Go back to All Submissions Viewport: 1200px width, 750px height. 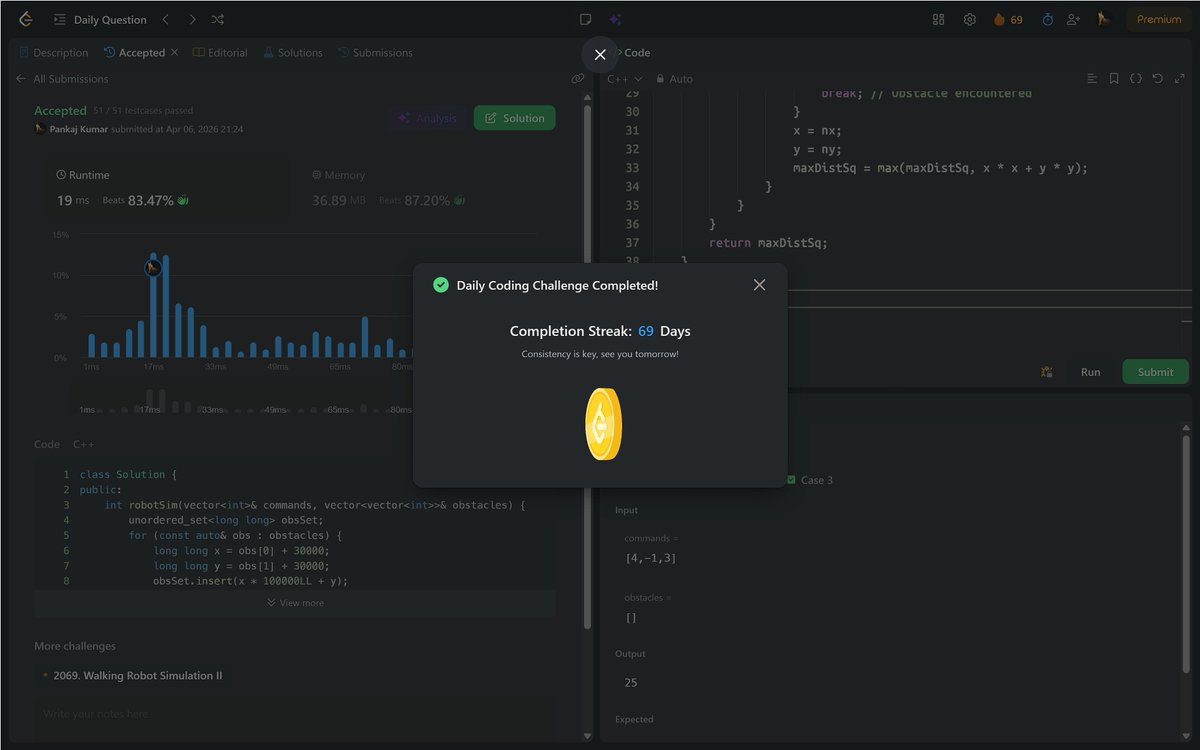pos(62,79)
